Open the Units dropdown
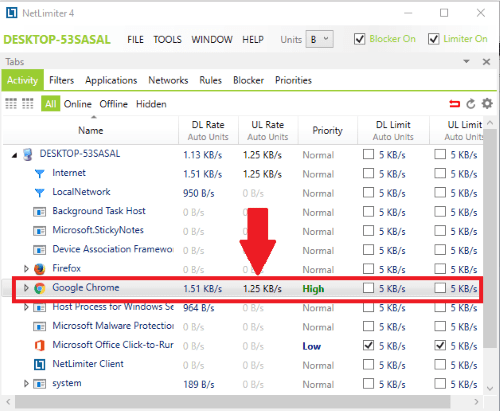Viewport: 500px width, 411px height. tap(320, 39)
